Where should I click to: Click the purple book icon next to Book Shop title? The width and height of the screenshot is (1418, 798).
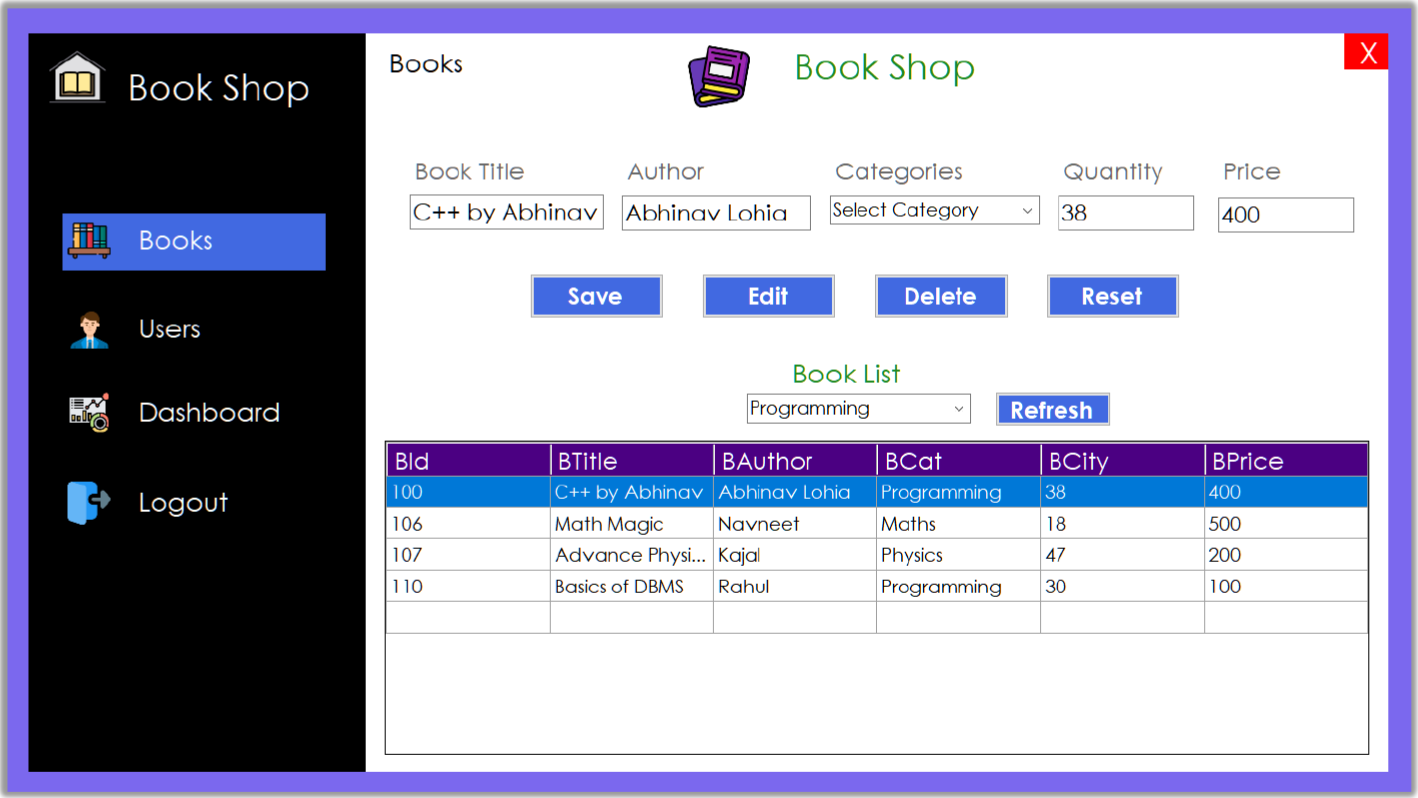720,74
